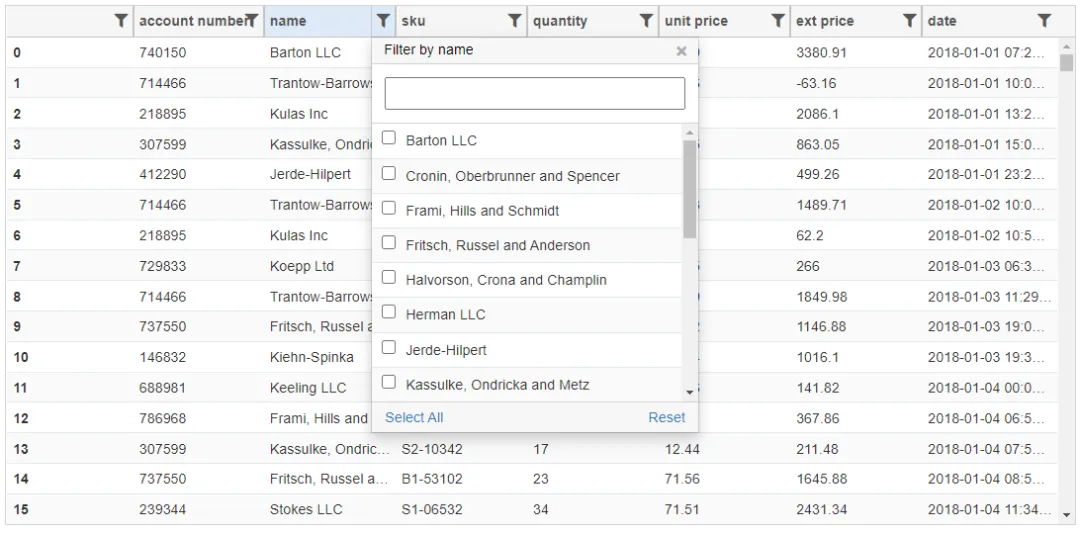Select the Stokes LLC cell in row 15
This screenshot has height=533, width=1080.
click(306, 509)
